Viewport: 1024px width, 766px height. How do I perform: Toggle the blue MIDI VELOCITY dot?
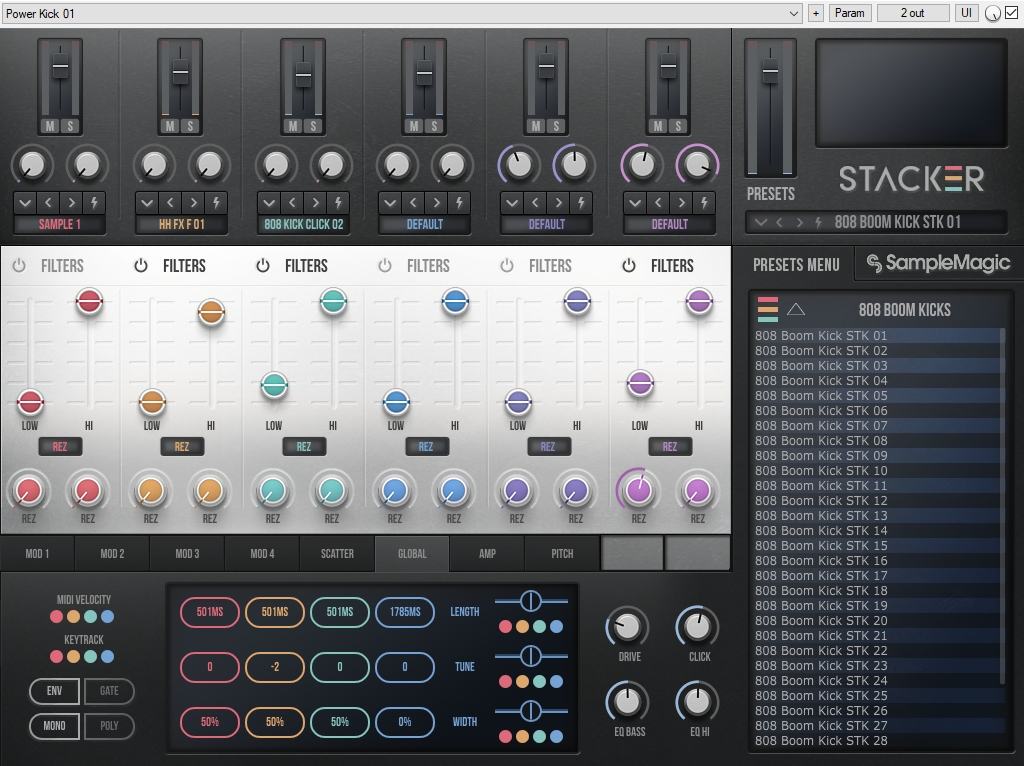108,616
